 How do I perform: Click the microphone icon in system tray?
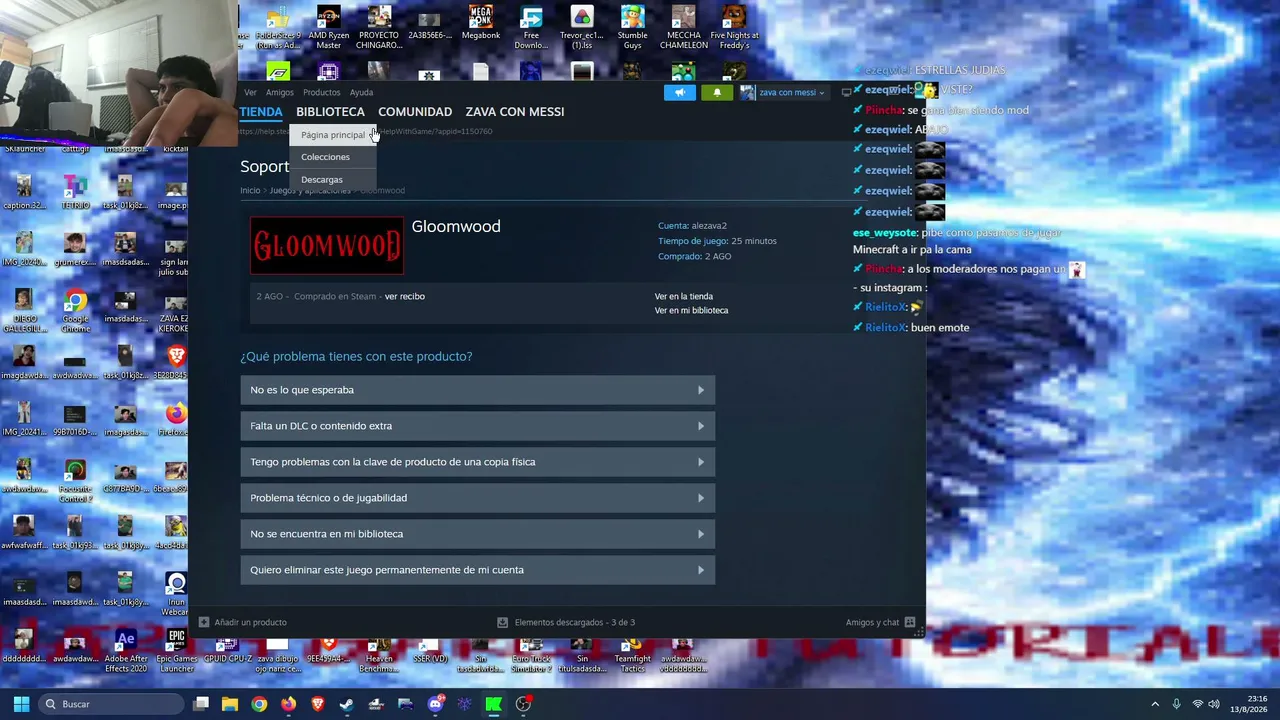click(x=1176, y=704)
